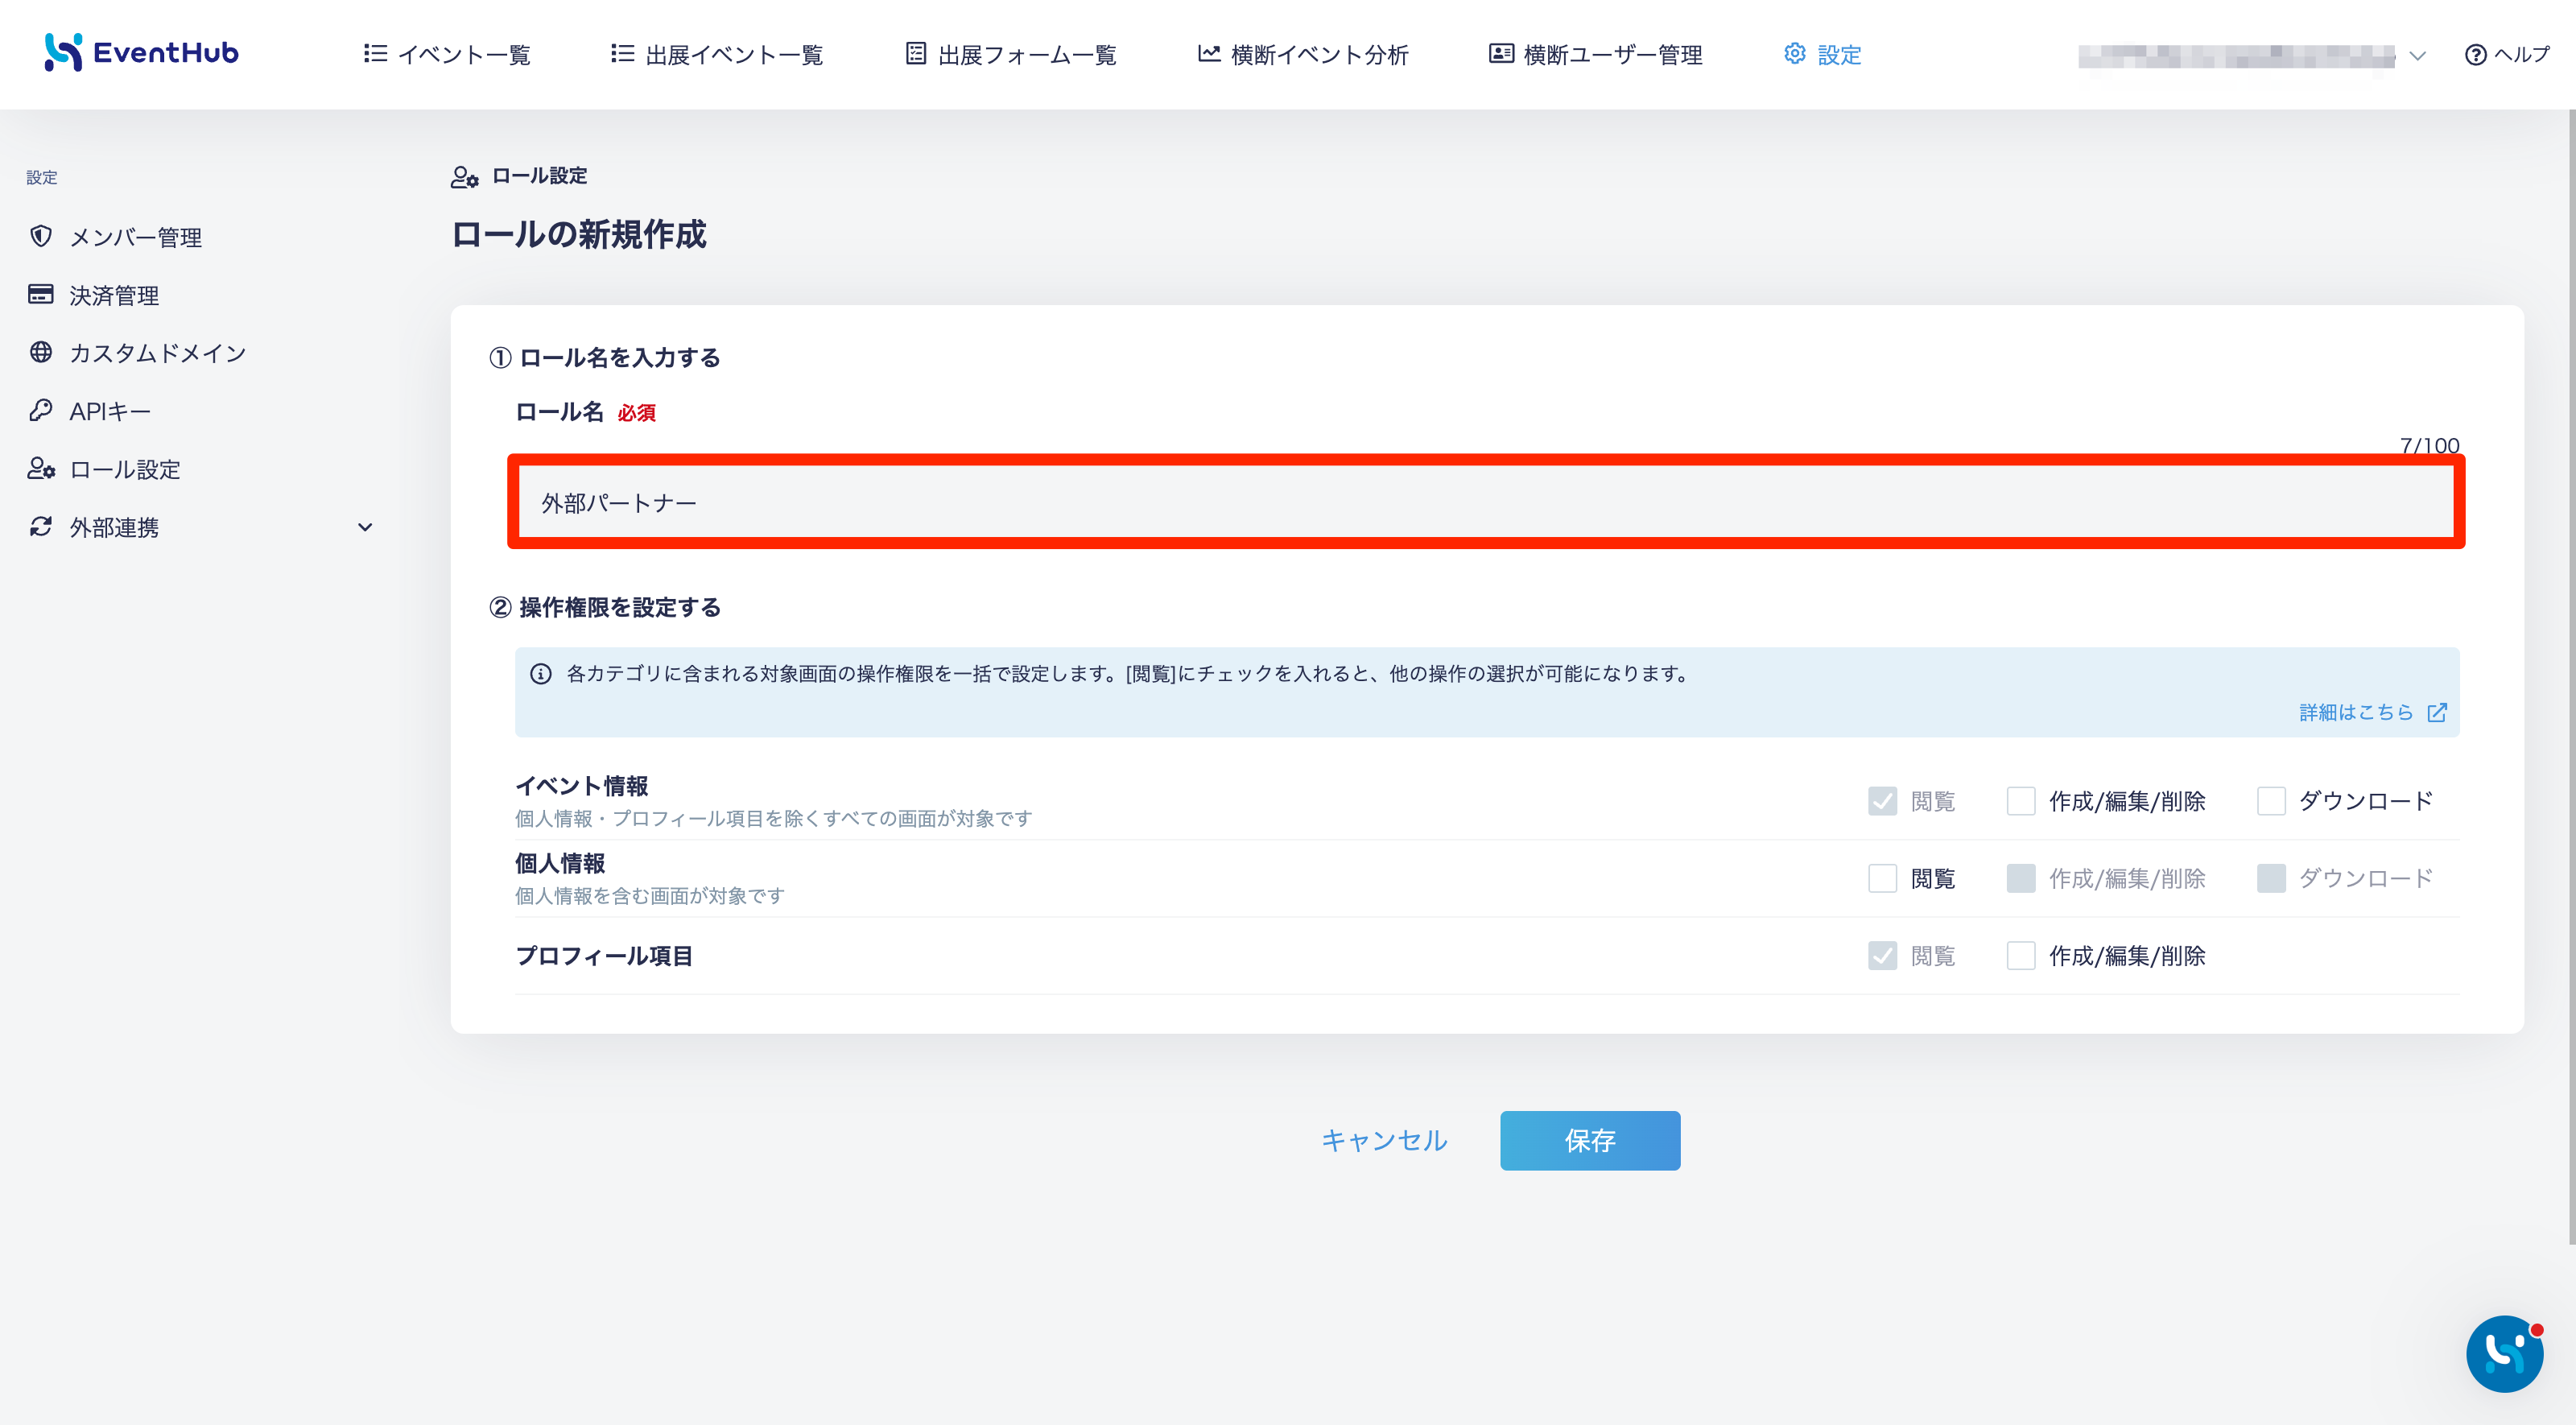Click the info icon in the notice banner
2576x1425 pixels.
(541, 674)
